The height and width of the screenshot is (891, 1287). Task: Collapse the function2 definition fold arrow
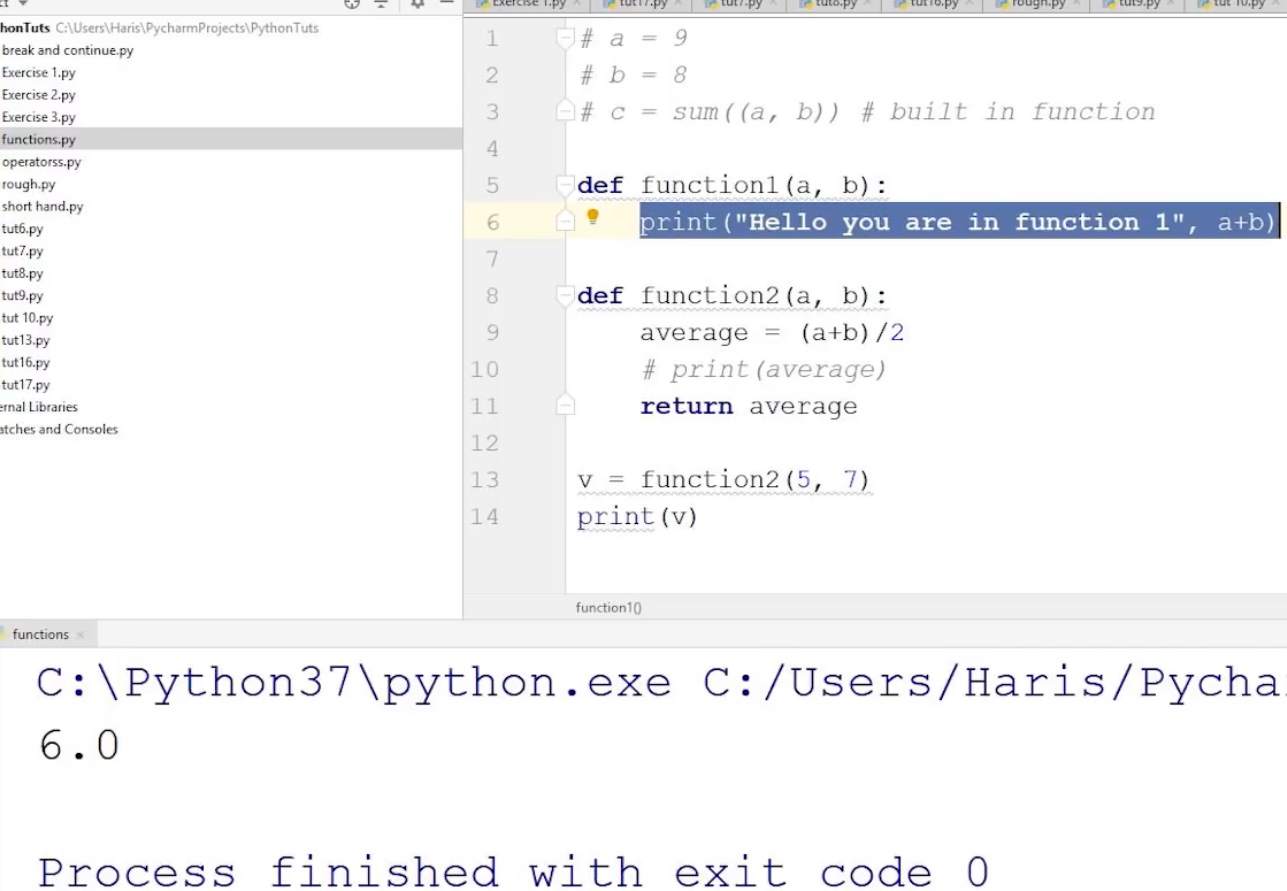(x=565, y=295)
